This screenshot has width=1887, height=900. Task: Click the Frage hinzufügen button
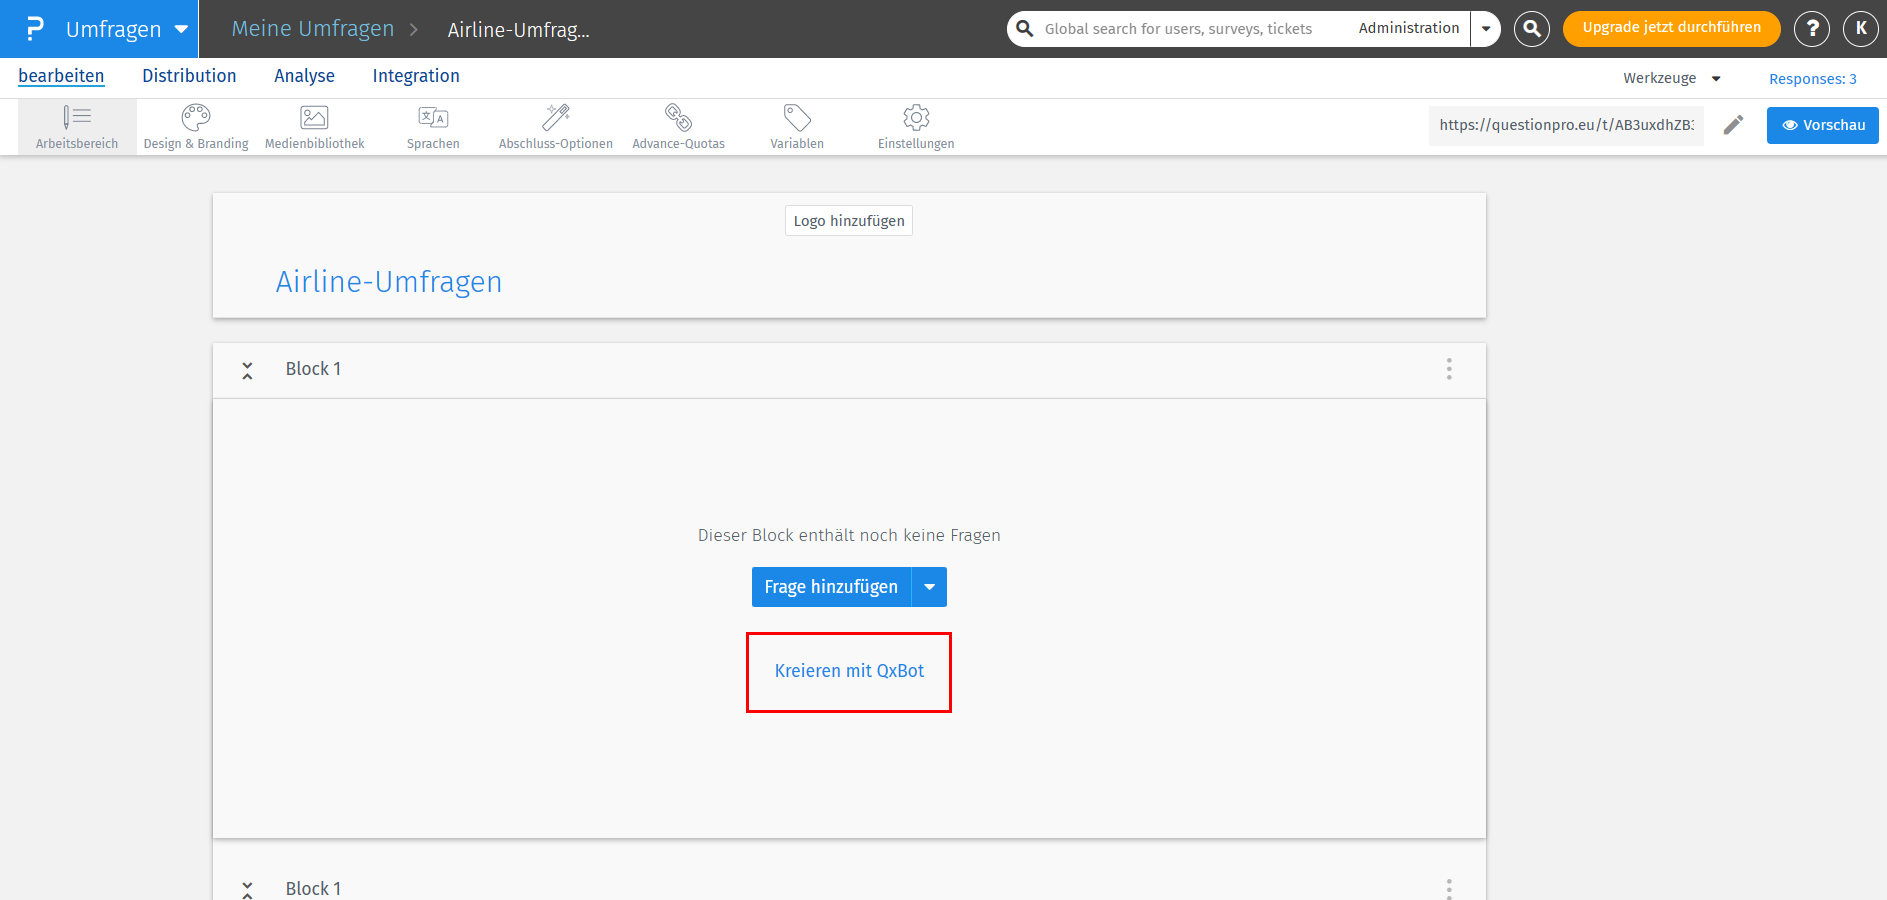831,587
